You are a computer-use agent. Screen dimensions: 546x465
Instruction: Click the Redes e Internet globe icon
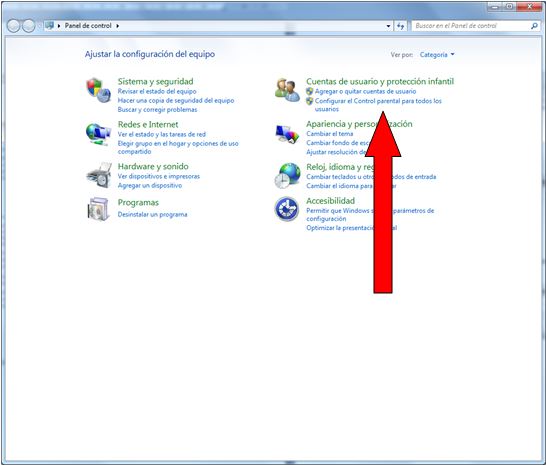(x=99, y=134)
